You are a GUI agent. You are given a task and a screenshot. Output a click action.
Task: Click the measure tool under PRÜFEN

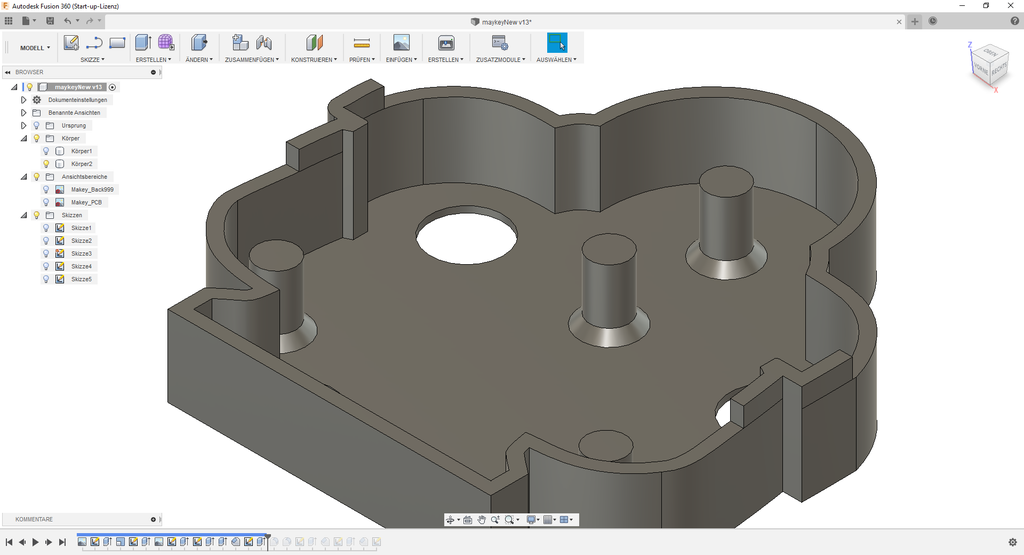[x=362, y=43]
